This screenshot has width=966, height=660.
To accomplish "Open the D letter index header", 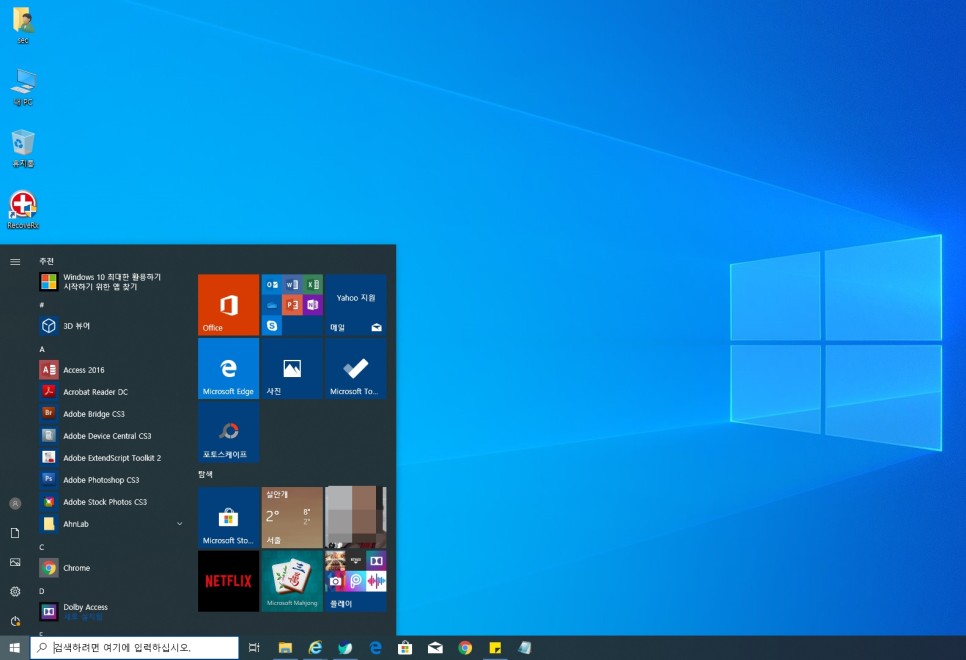I will 42,591.
